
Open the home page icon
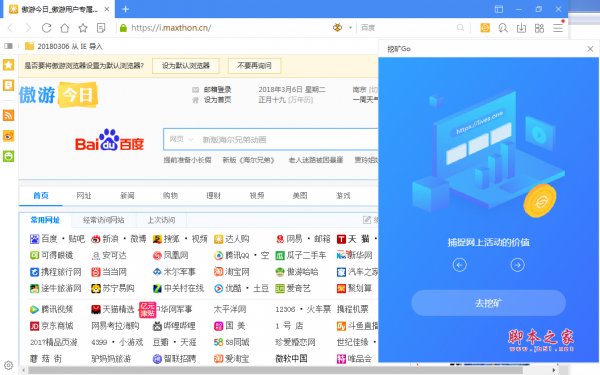point(65,28)
